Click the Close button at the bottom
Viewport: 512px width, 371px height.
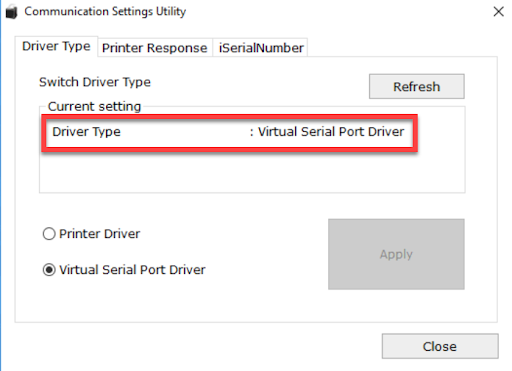[x=440, y=346]
